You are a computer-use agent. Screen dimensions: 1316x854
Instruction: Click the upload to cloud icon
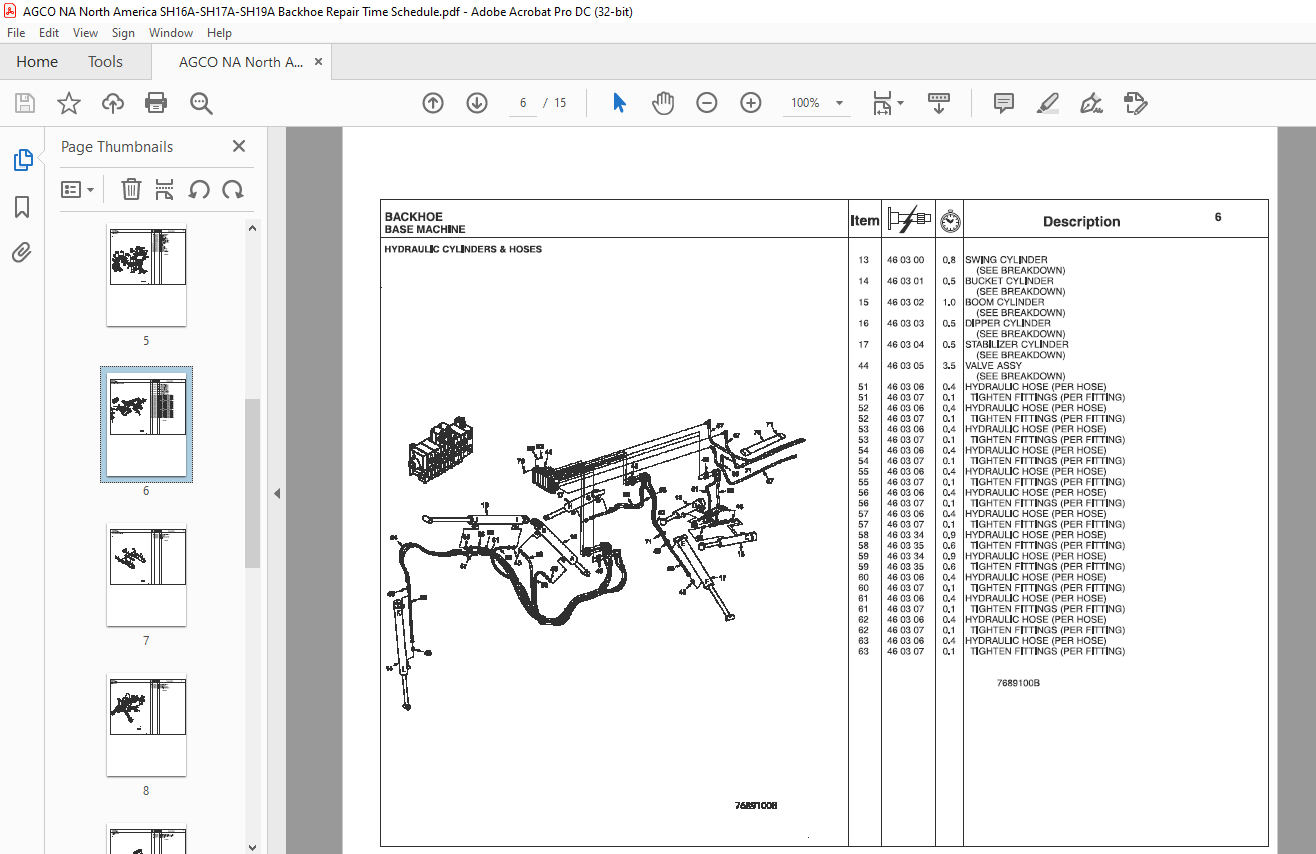[113, 103]
